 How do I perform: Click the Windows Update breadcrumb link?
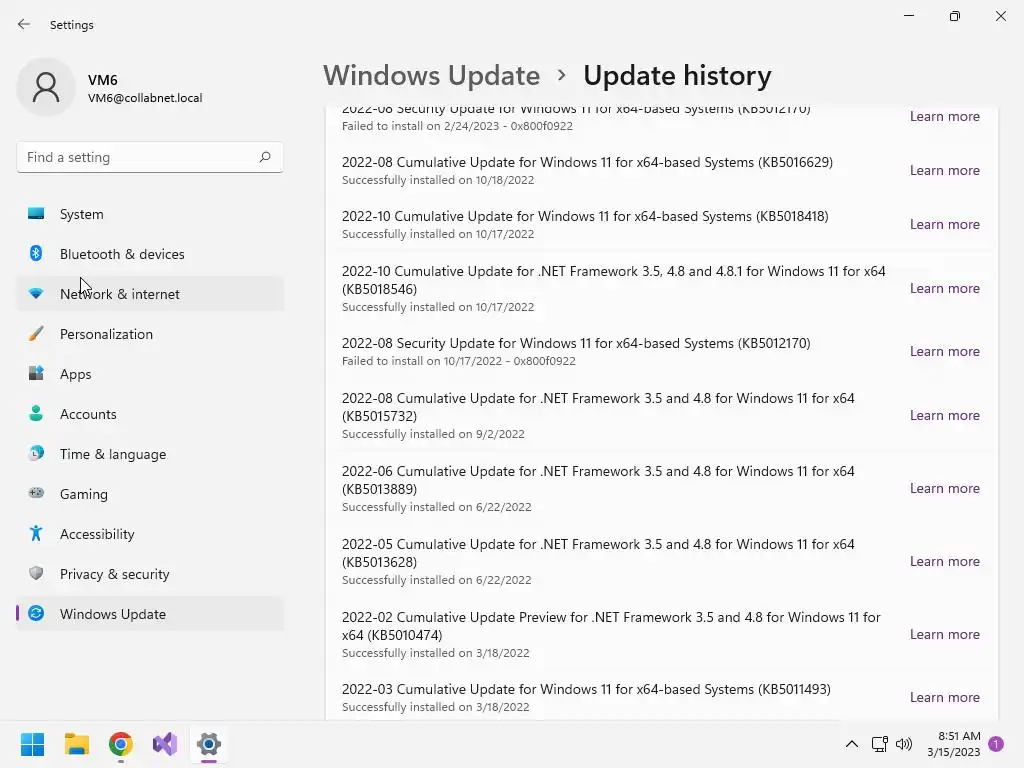pos(431,76)
